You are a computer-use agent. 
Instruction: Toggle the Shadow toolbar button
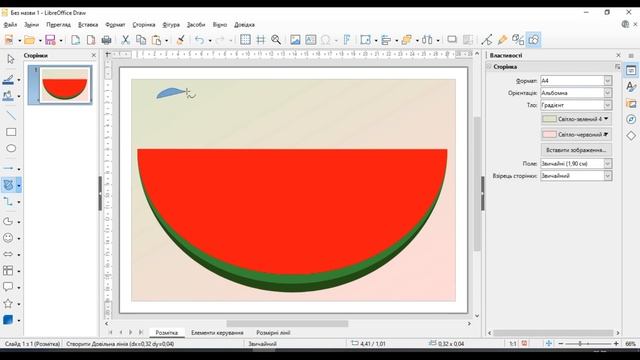(x=452, y=40)
